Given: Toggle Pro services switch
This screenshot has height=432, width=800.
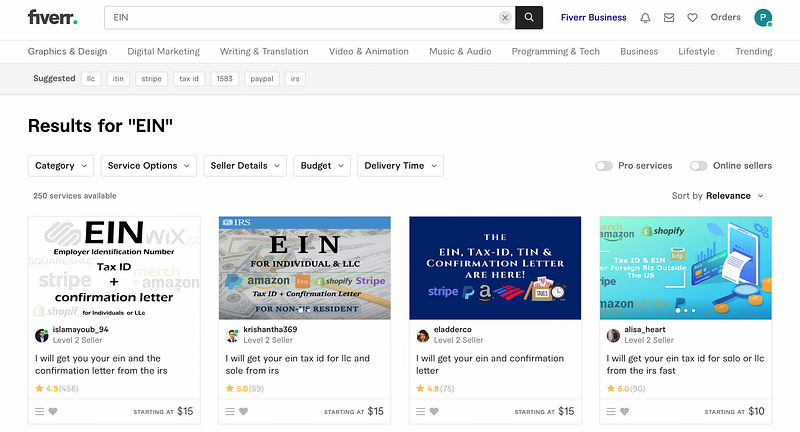Looking at the screenshot, I should [x=604, y=166].
